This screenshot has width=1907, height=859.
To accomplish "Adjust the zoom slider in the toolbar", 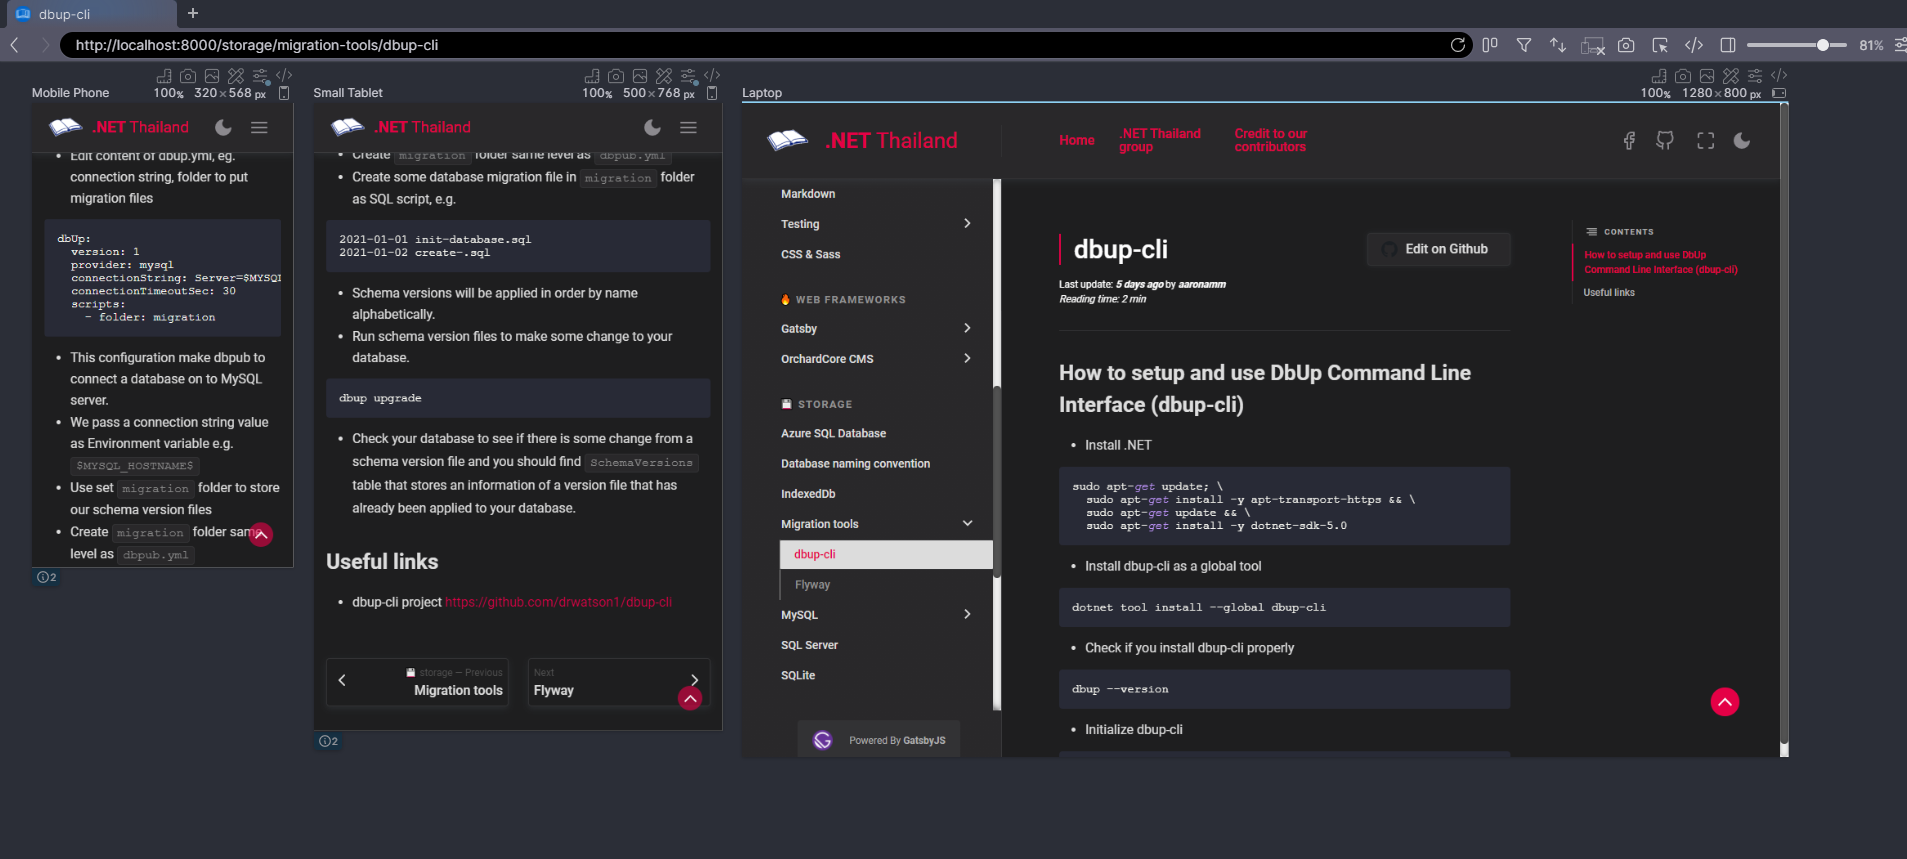I will tap(1797, 45).
